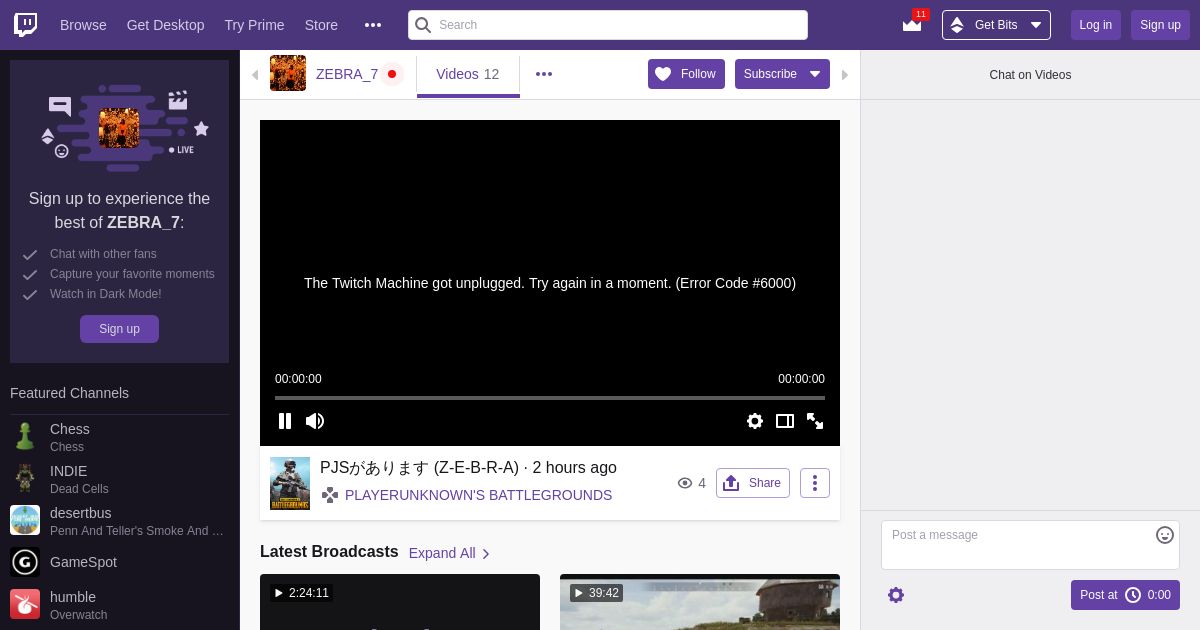Click the magnifier icon in search bar
This screenshot has width=1200, height=630.
[x=423, y=25]
